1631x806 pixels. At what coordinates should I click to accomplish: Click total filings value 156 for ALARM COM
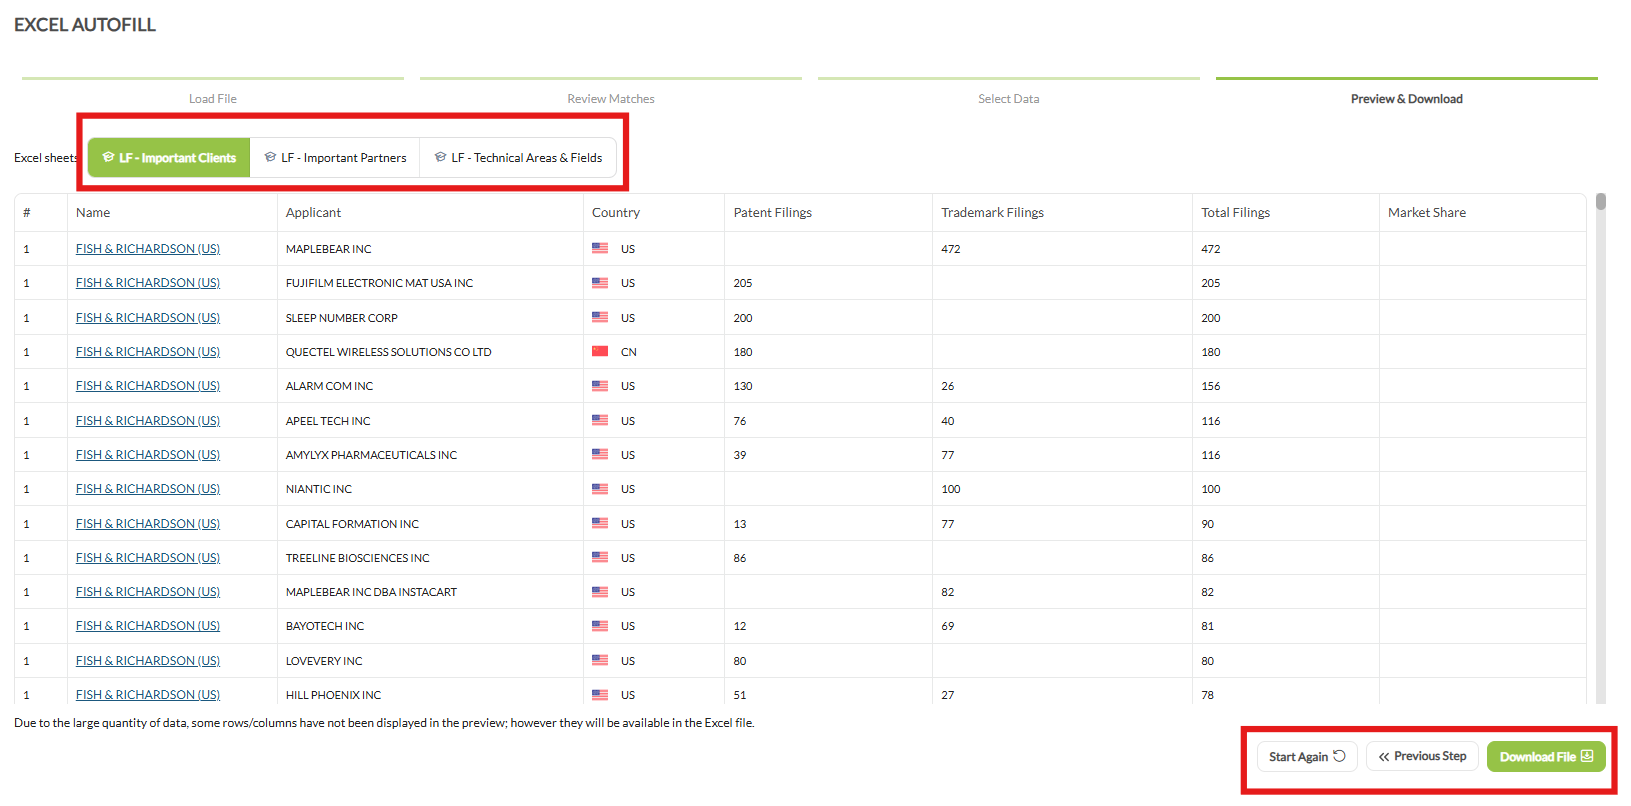click(x=1211, y=386)
